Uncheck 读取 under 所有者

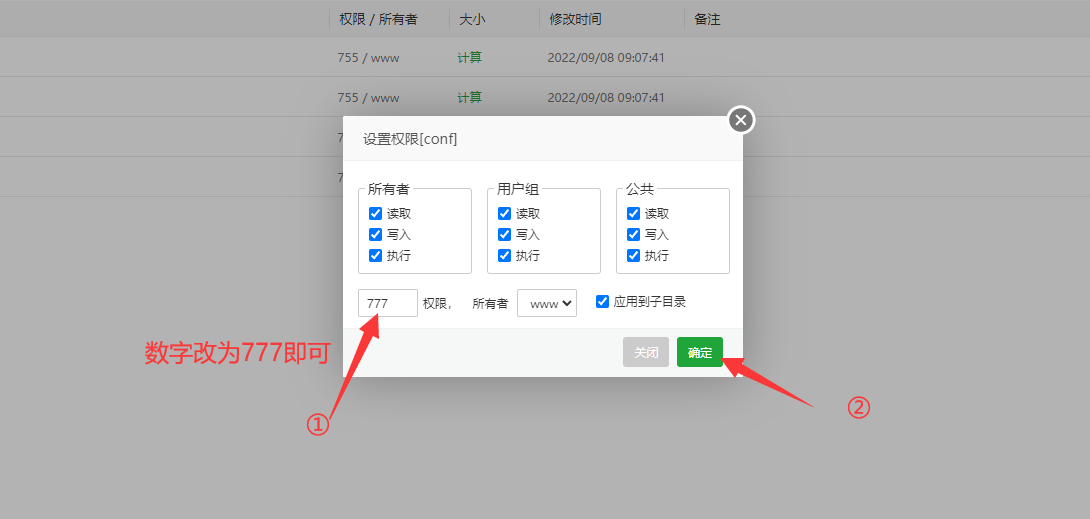point(376,213)
